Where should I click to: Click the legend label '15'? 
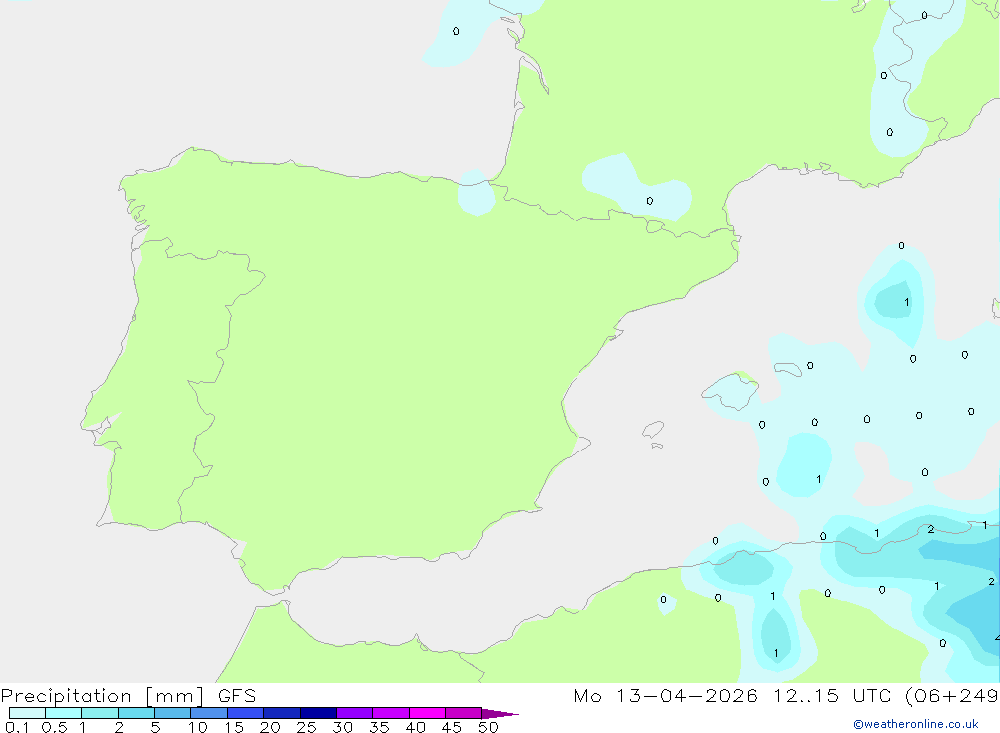233,727
